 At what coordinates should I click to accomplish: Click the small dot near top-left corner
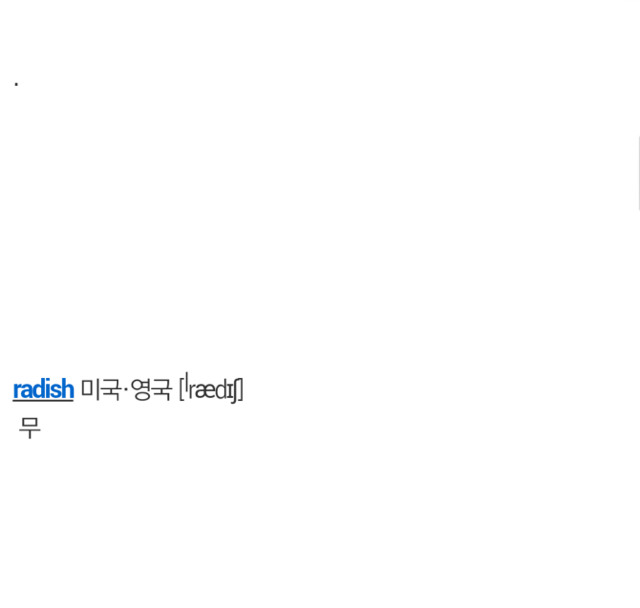pyautogui.click(x=16, y=84)
